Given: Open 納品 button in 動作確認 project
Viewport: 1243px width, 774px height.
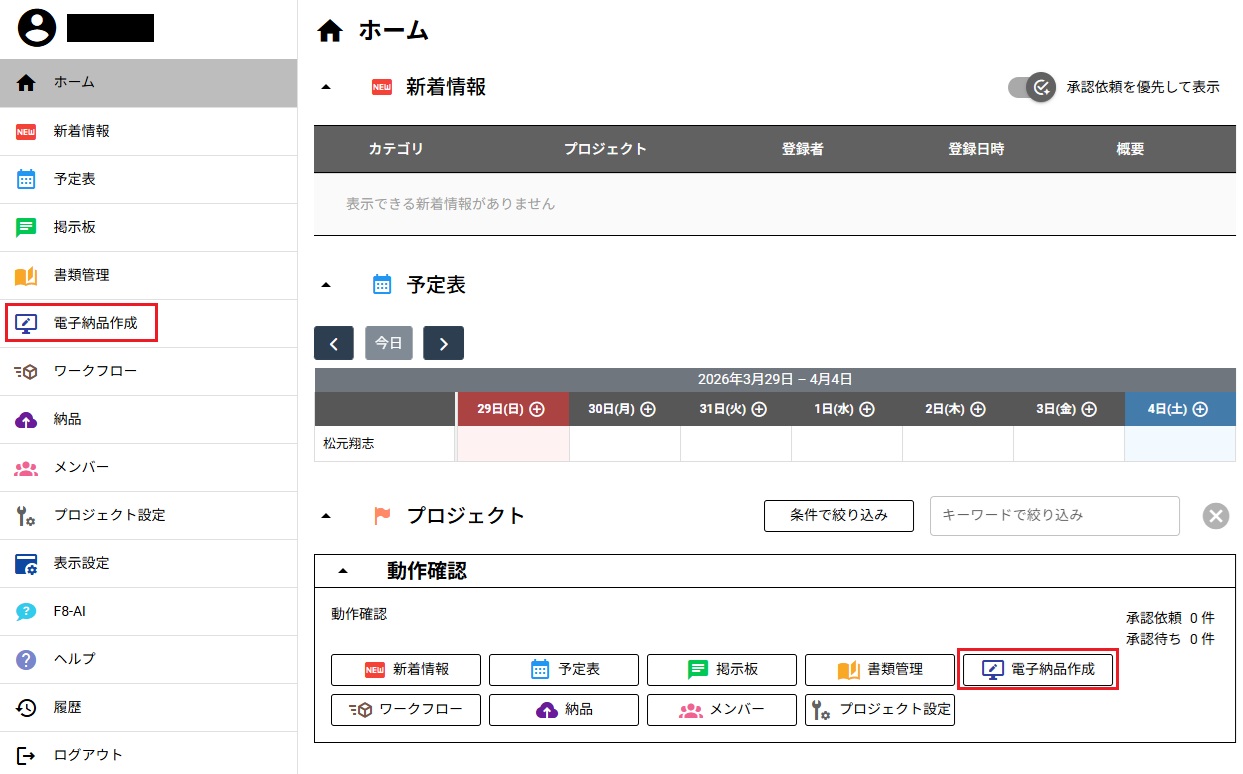Looking at the screenshot, I should tap(564, 710).
